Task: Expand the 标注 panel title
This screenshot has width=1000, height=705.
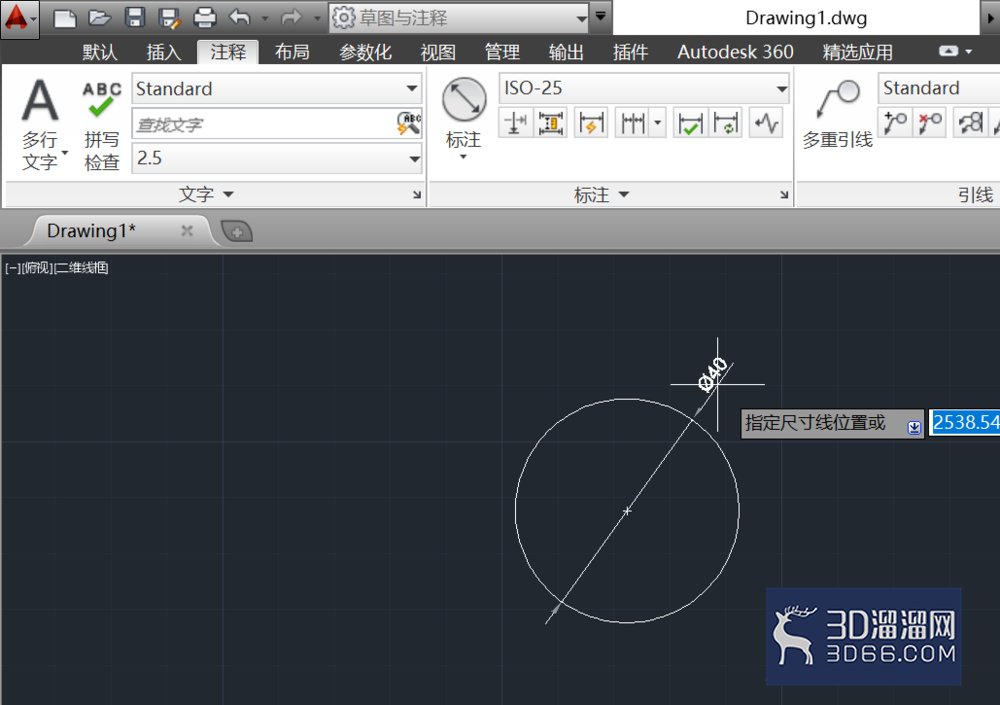Action: coord(601,195)
